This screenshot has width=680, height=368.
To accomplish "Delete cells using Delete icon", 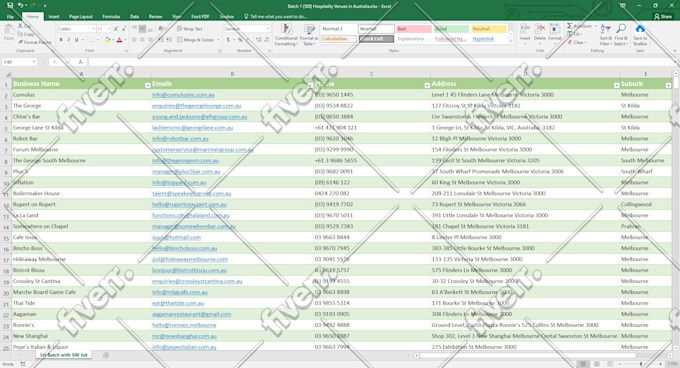I will (540, 34).
